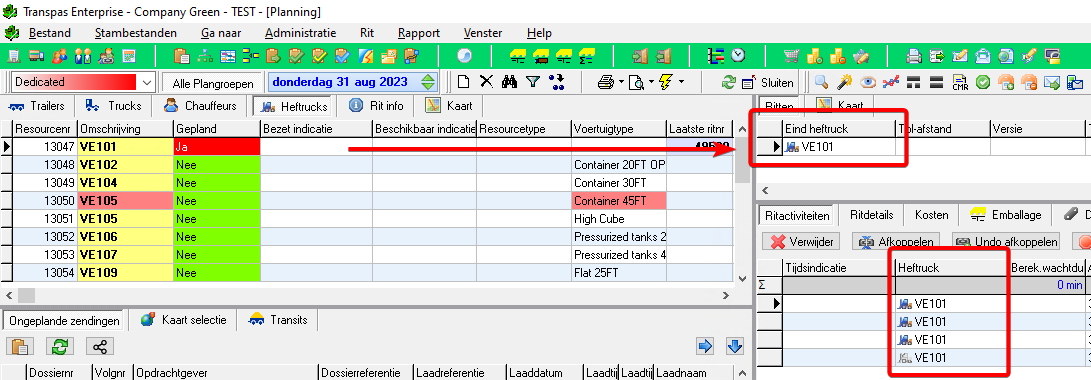Click the horizontal scrollbar under the resource table
Viewport: 1091px width, 380px height.
(x=367, y=295)
